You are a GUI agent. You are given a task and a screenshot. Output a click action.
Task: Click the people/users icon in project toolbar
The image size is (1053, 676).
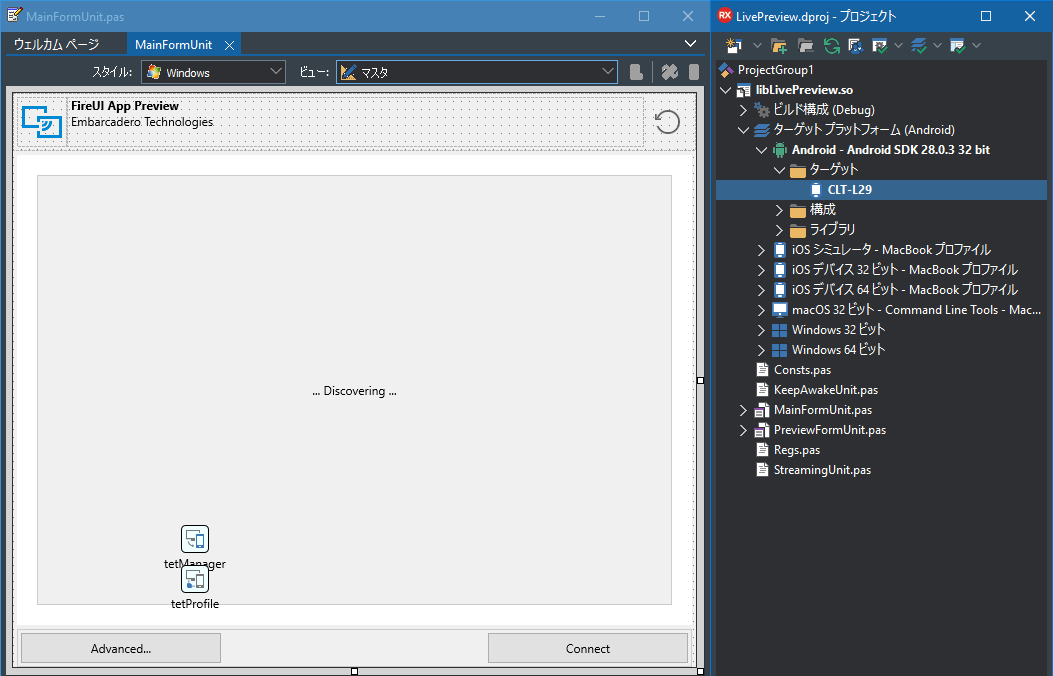pyautogui.click(x=856, y=46)
